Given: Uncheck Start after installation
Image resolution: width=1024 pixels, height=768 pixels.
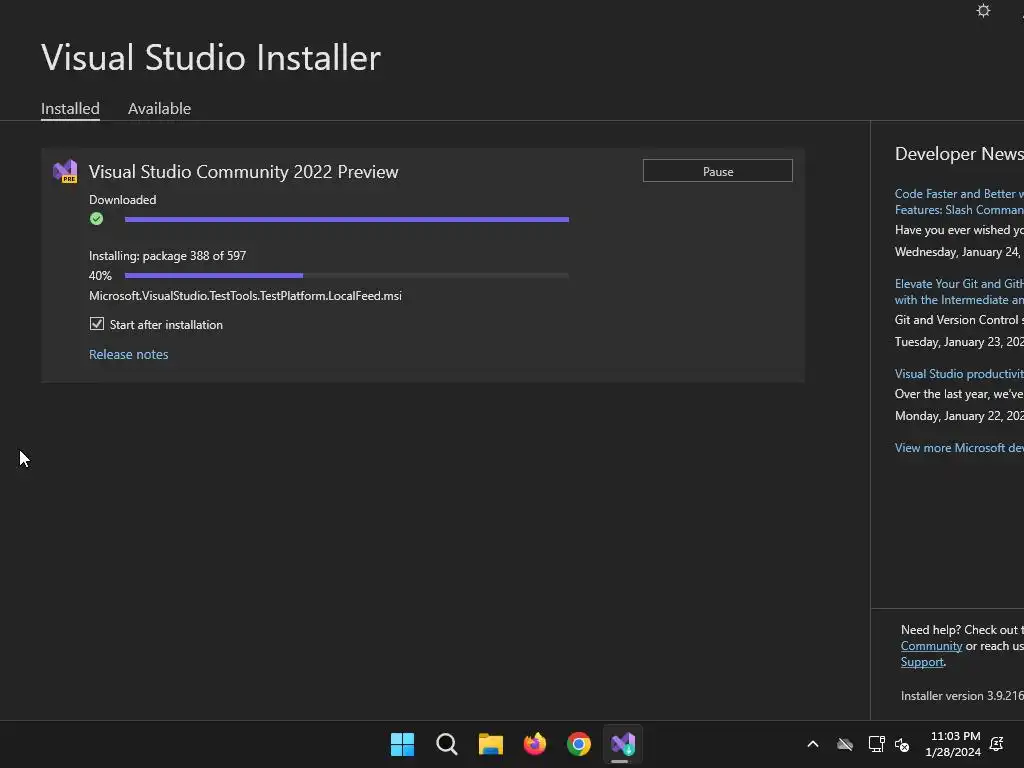Looking at the screenshot, I should click(x=97, y=324).
